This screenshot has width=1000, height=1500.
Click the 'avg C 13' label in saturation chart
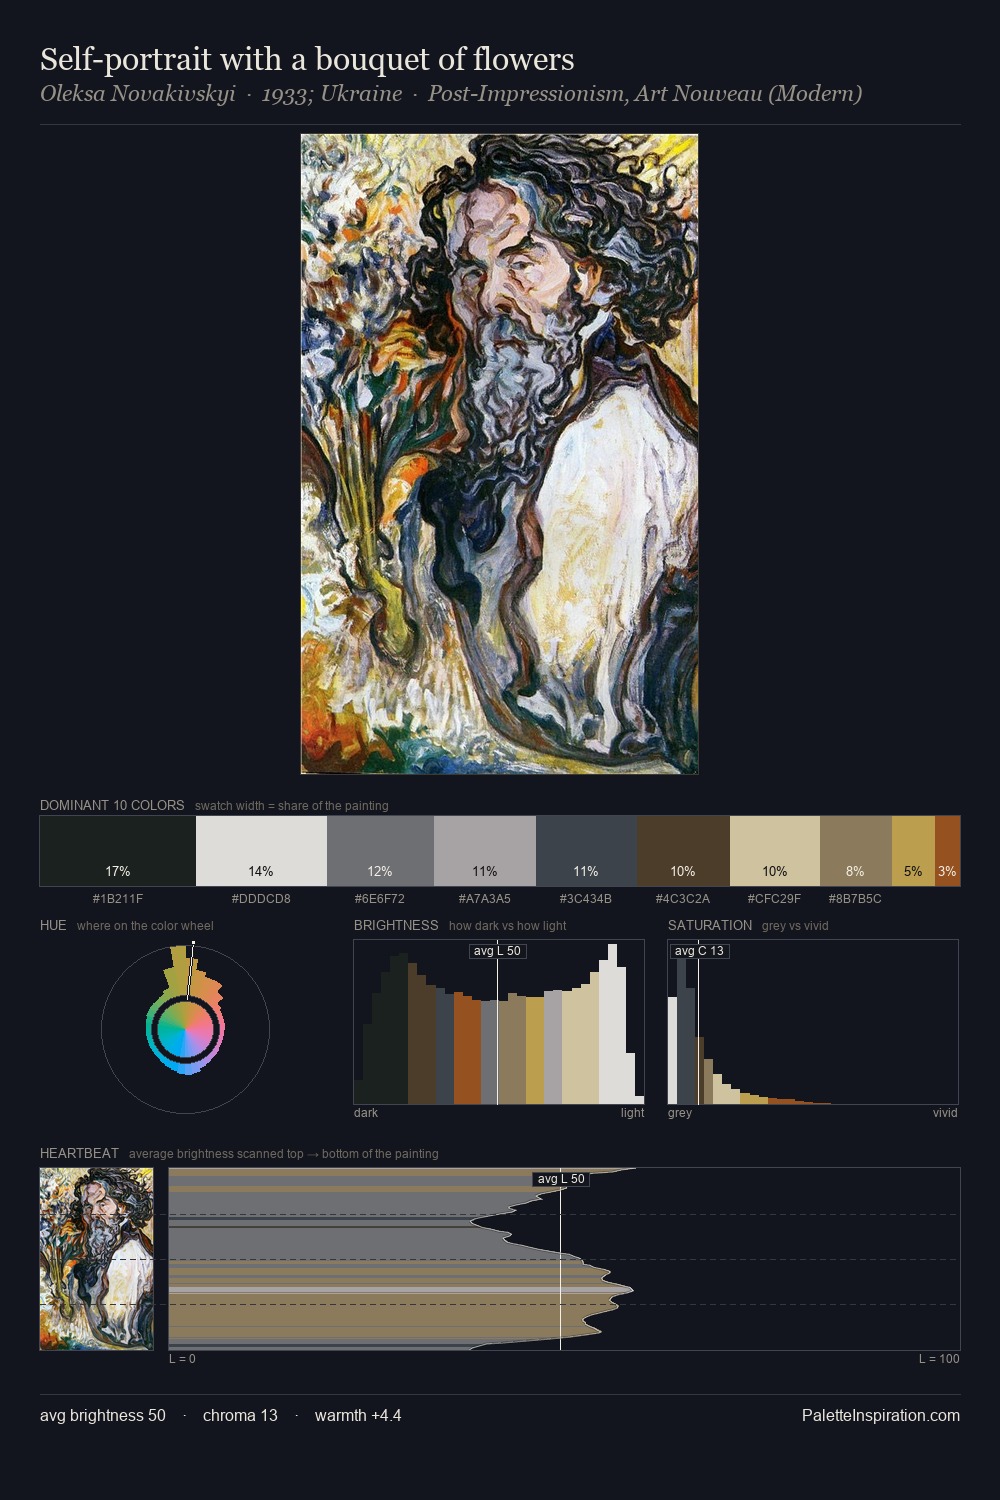(699, 951)
